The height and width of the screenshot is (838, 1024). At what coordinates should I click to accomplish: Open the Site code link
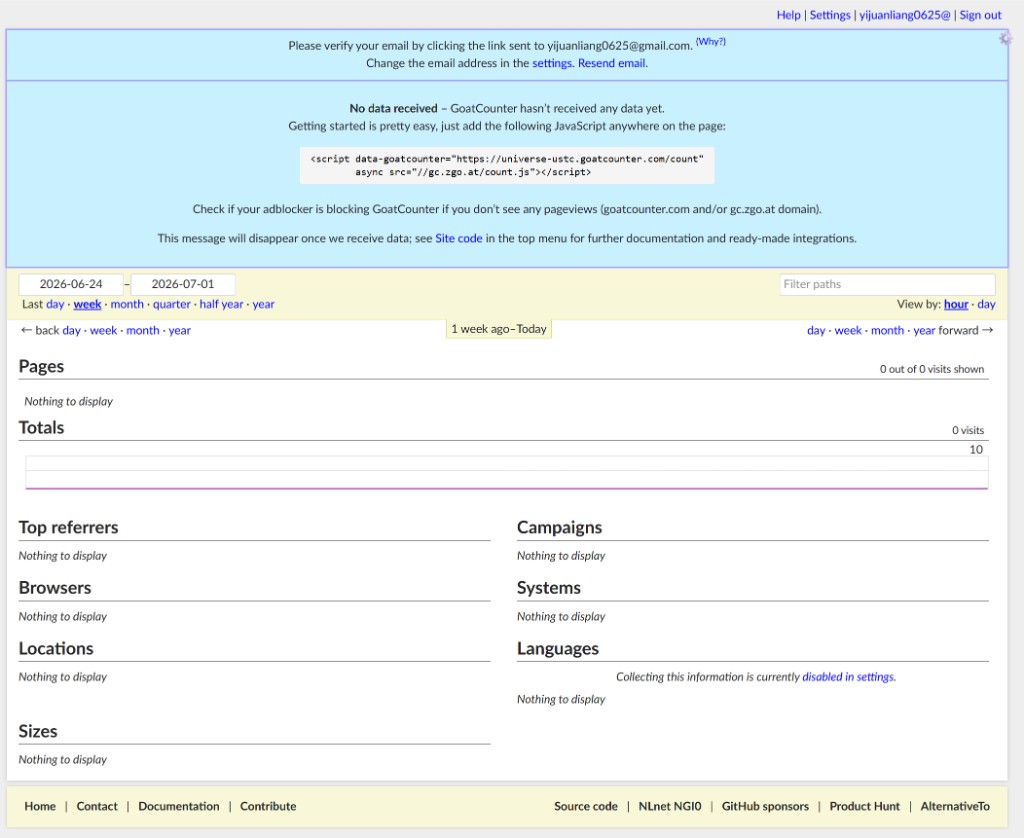coord(458,238)
